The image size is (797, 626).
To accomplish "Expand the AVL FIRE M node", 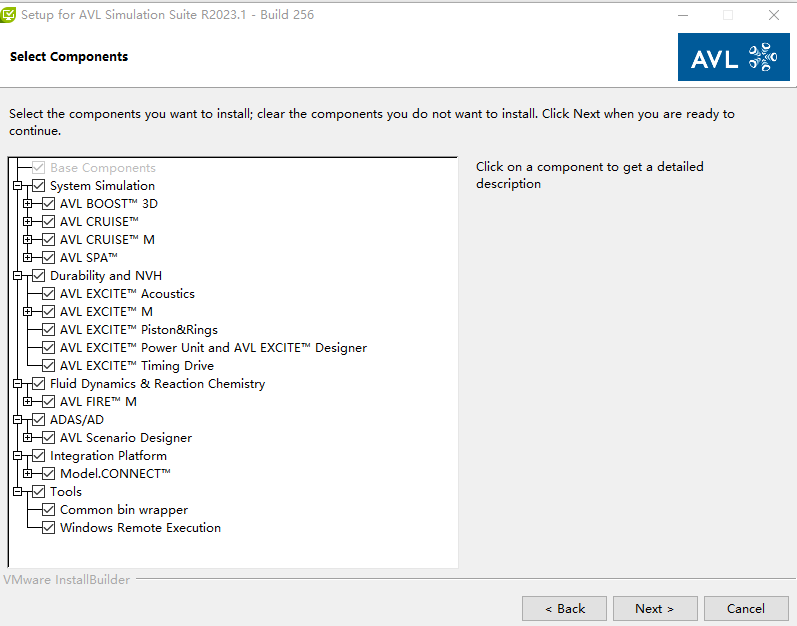I will (27, 402).
